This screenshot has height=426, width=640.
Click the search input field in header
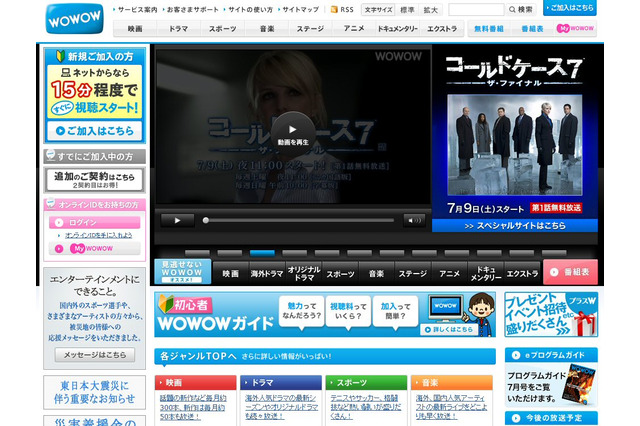point(476,9)
